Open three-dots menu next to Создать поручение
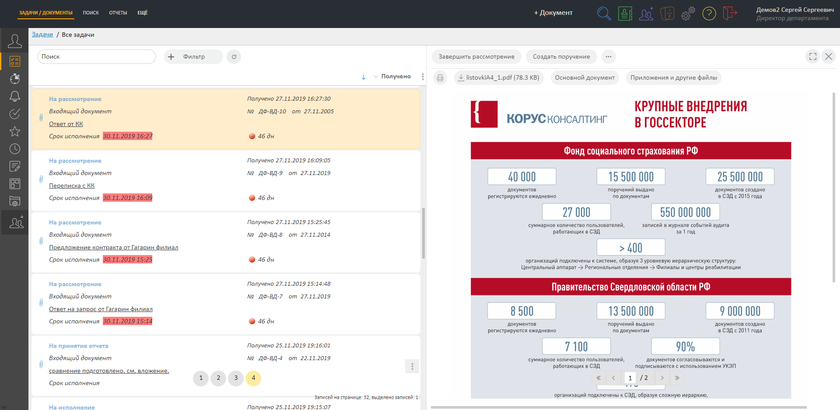The image size is (840, 410). [608, 57]
